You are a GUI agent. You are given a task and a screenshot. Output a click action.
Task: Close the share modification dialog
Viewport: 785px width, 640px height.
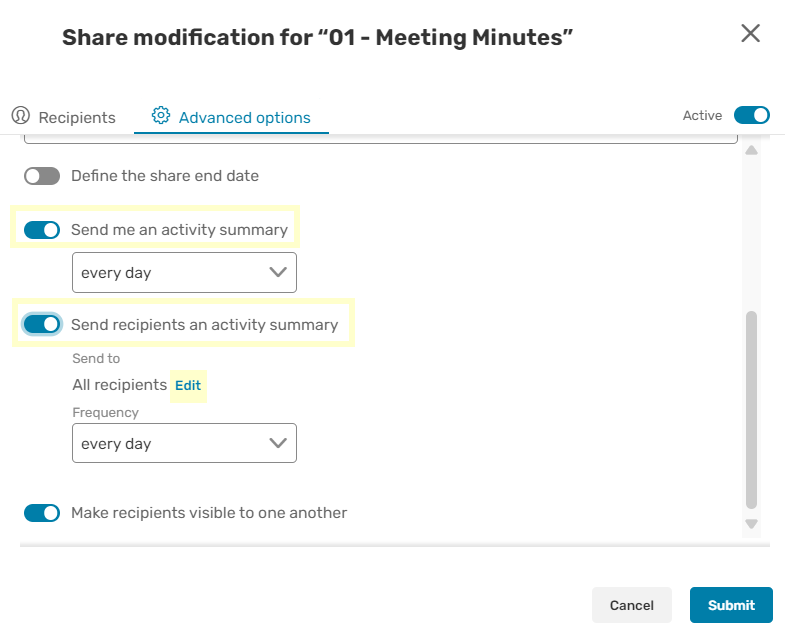point(750,34)
